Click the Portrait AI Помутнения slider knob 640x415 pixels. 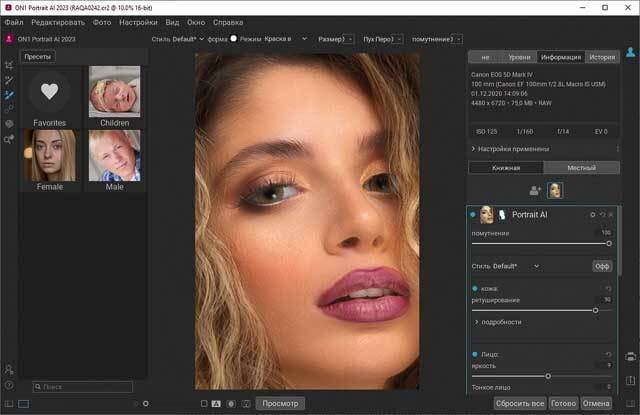(609, 244)
